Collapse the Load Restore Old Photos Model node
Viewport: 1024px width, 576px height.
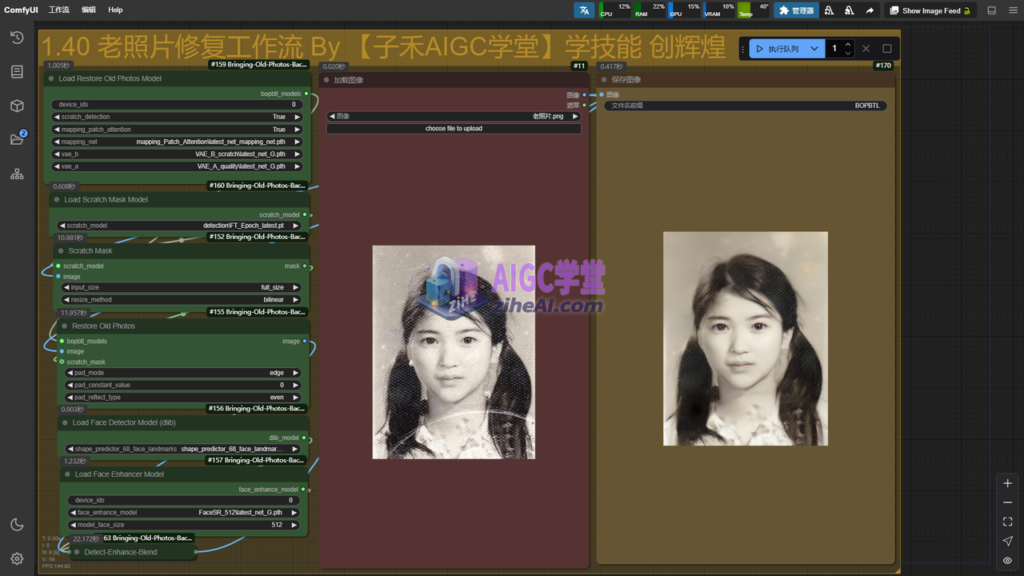(x=51, y=78)
